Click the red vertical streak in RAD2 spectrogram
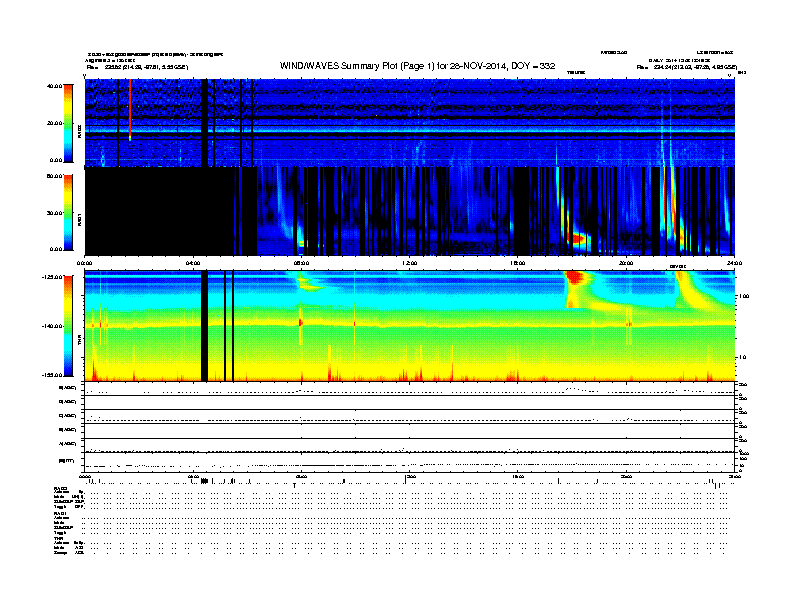 pos(130,109)
